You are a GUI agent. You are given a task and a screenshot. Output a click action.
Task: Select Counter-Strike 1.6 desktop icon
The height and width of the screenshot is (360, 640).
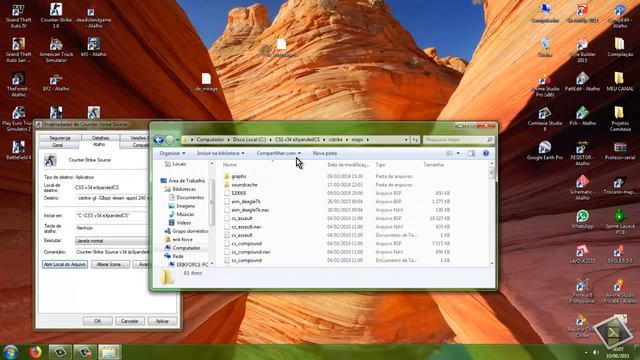click(56, 16)
